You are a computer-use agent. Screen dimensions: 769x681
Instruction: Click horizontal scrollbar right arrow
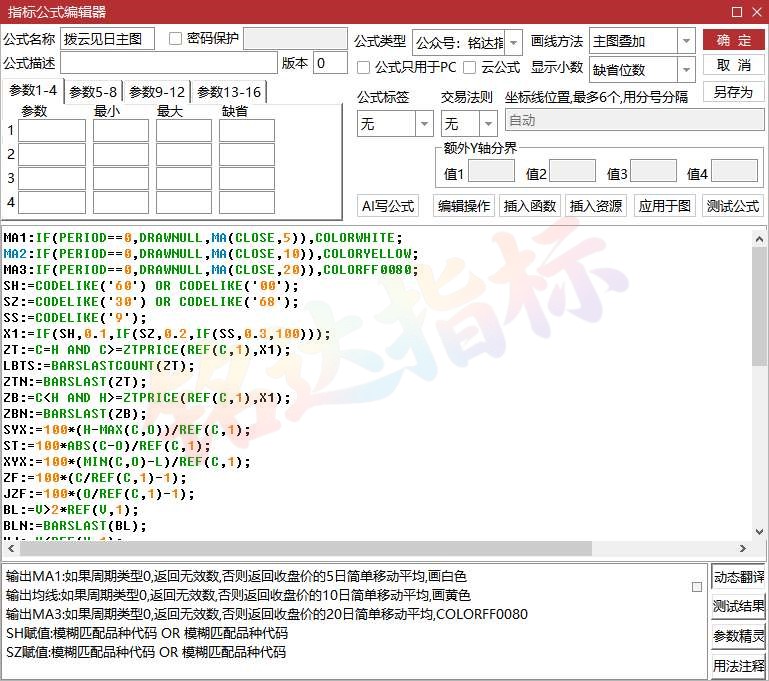pyautogui.click(x=743, y=548)
